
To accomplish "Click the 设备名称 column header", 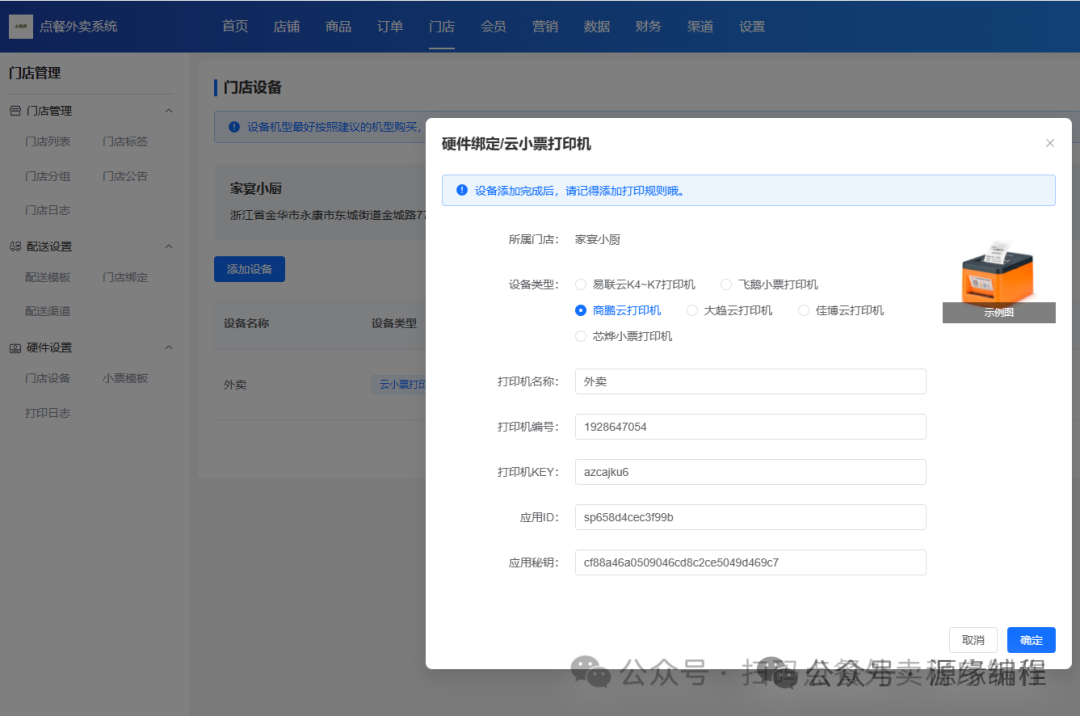I will point(246,324).
